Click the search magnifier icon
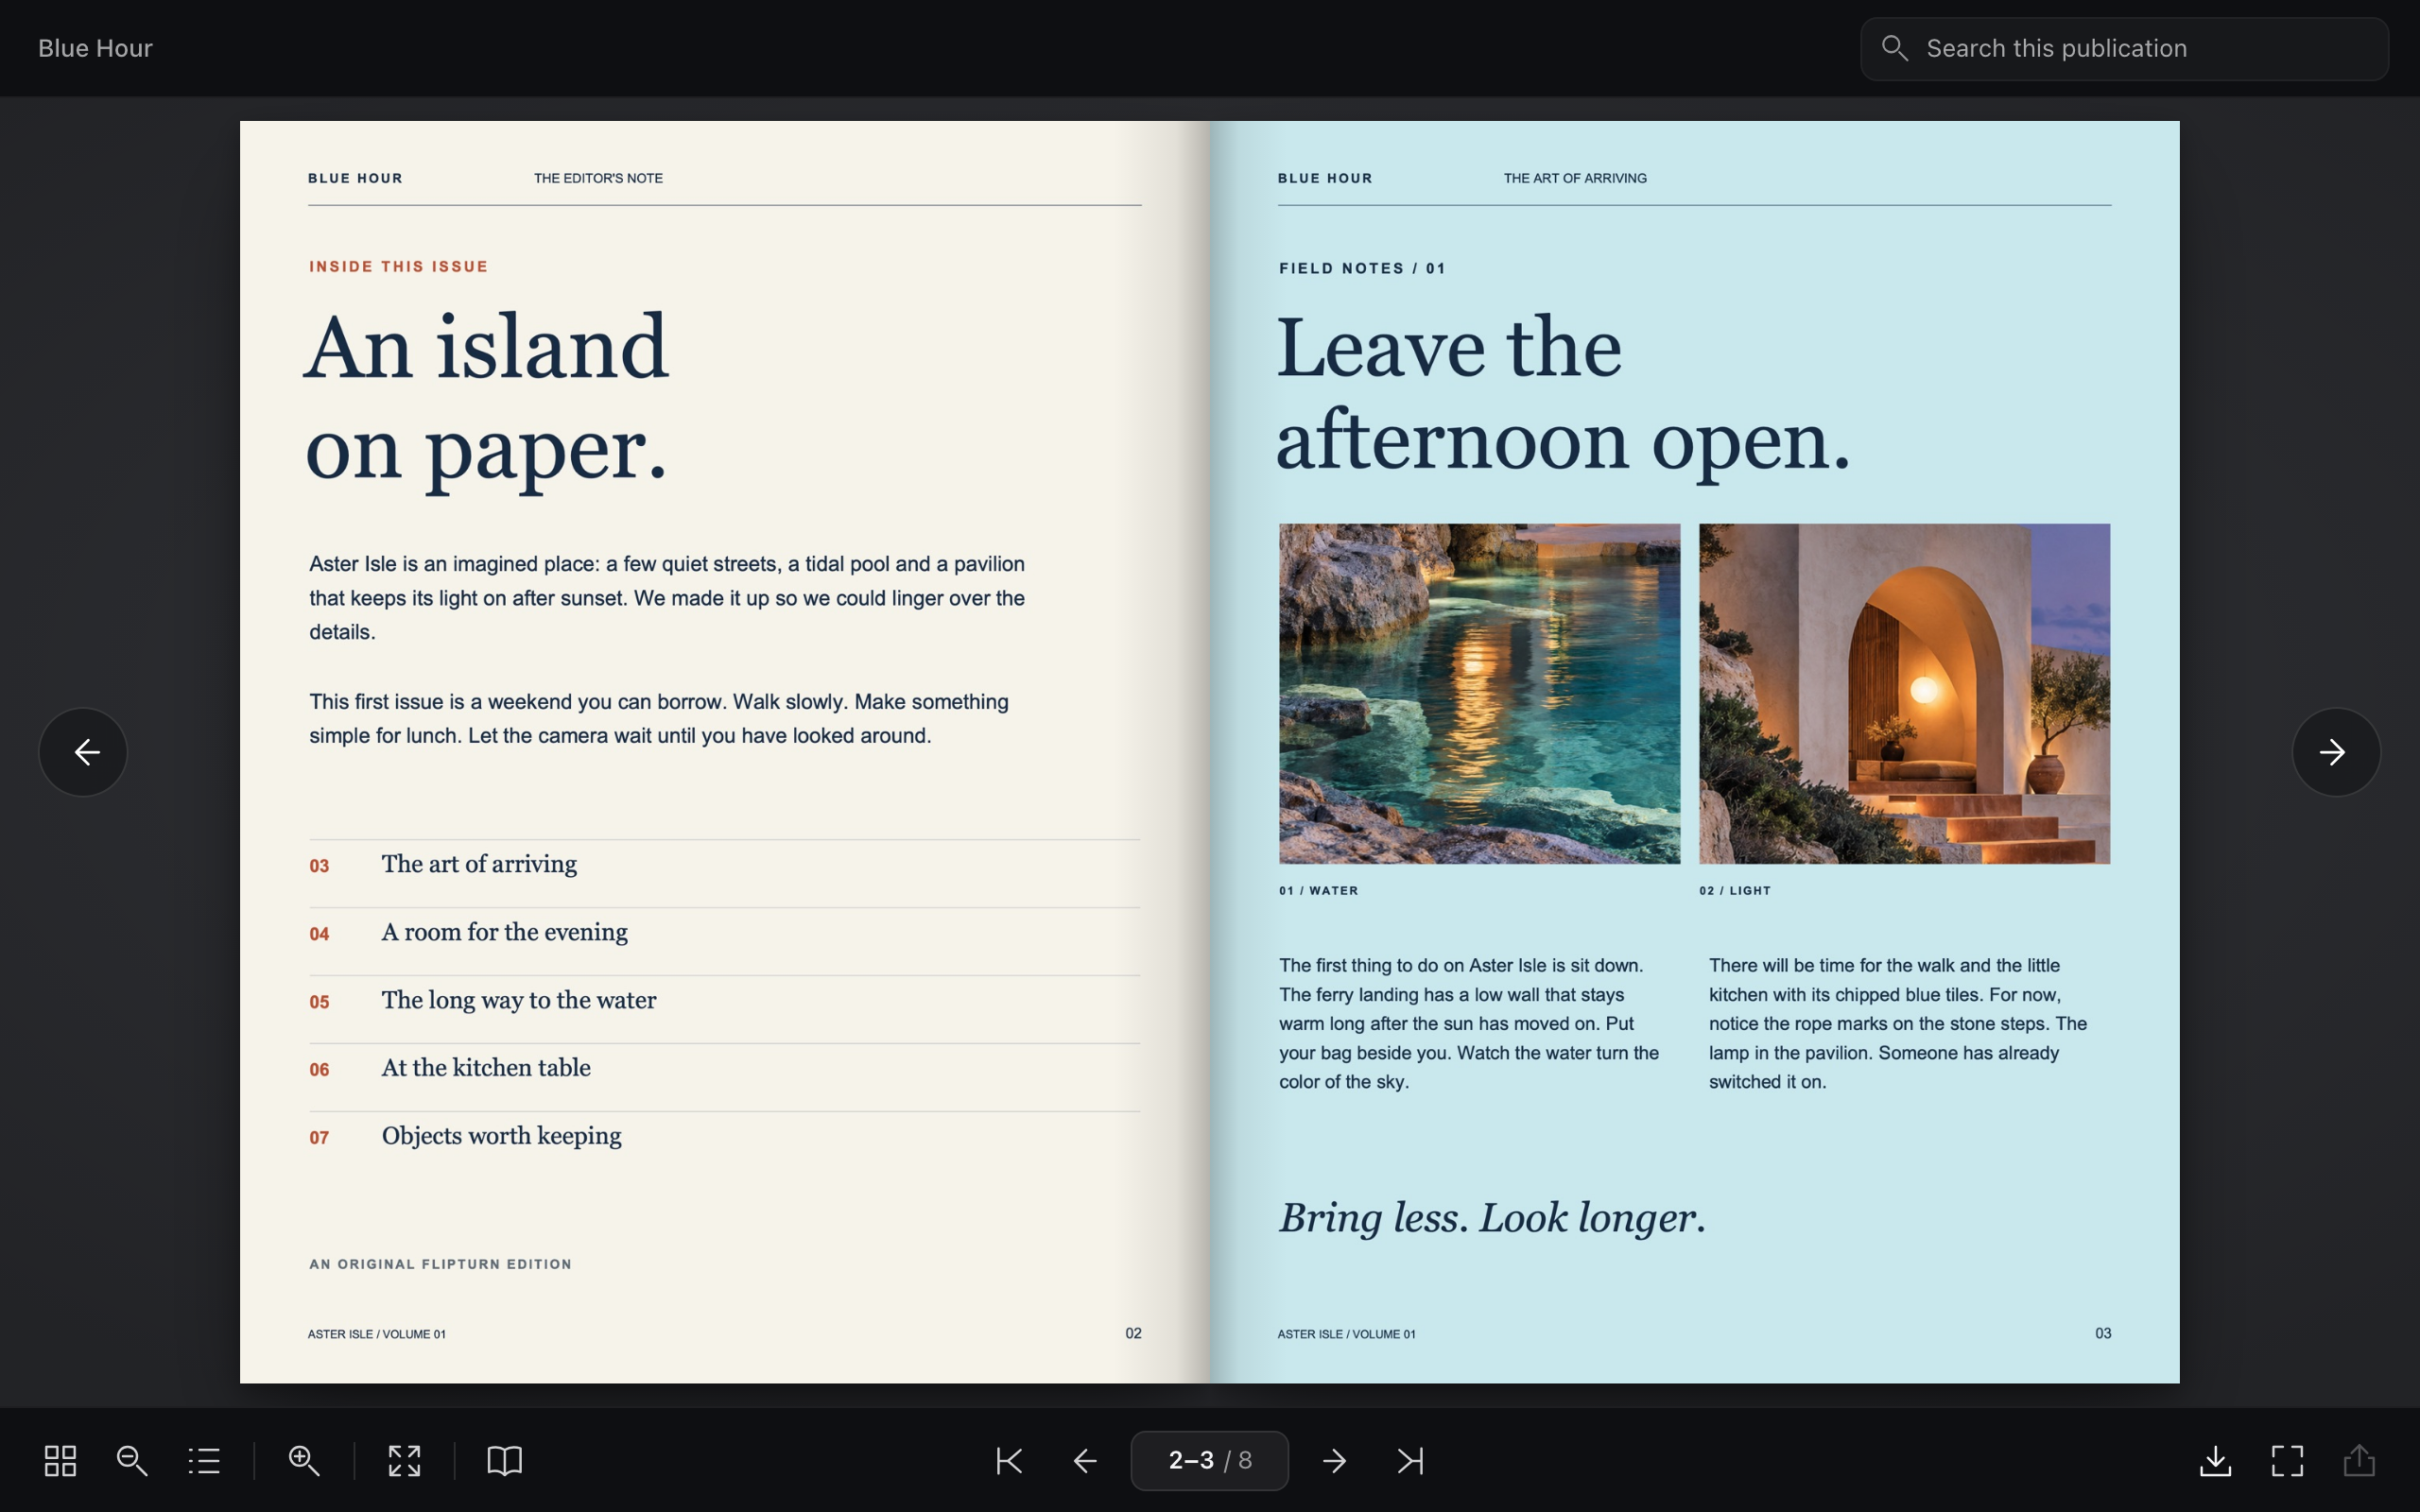The height and width of the screenshot is (1512, 2420). (1894, 48)
